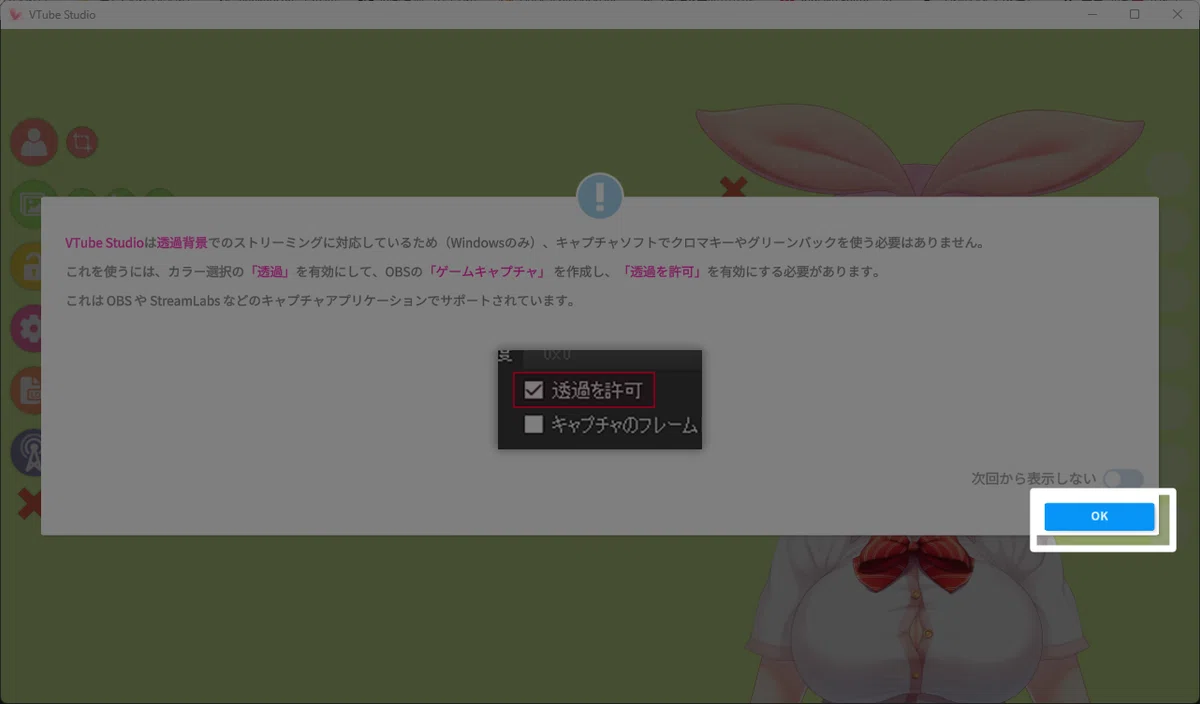Viewport: 1200px width, 704px height.
Task: Close the VTube Studio window
Action: (1177, 14)
